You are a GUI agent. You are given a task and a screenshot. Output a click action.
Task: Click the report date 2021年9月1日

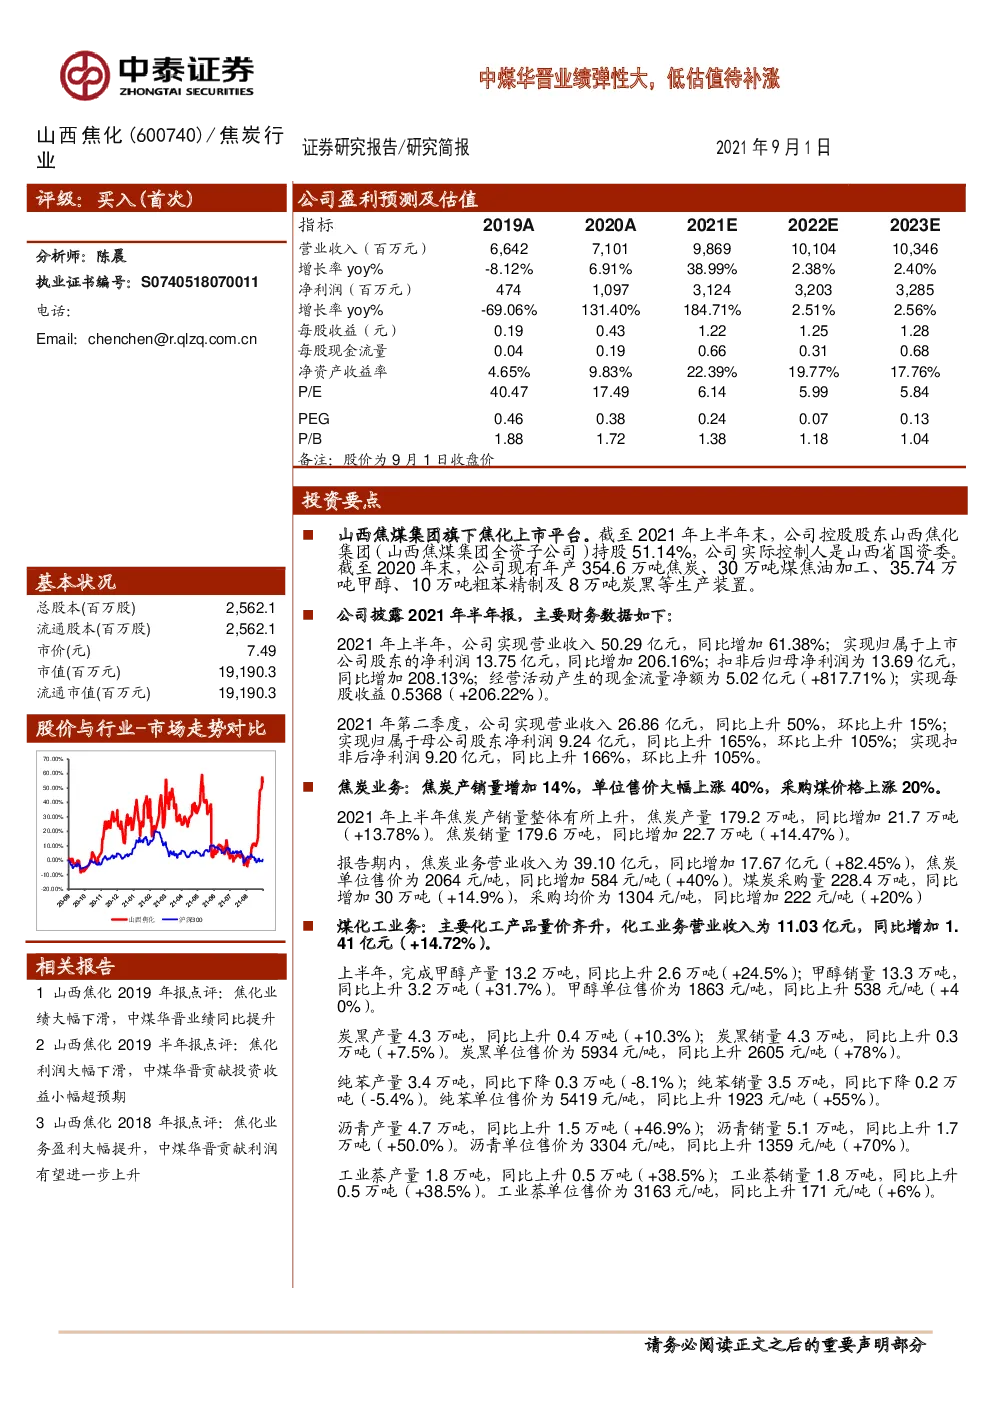coord(773,148)
